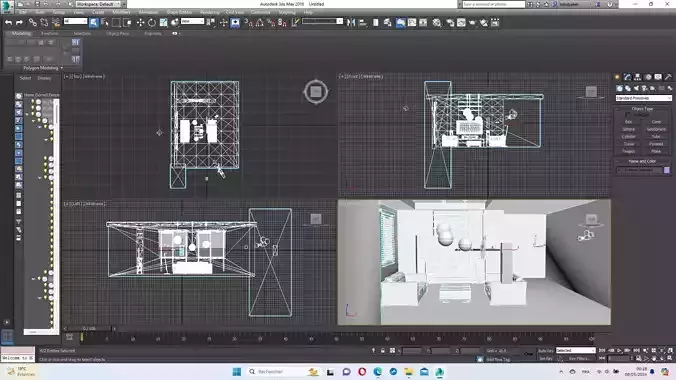Screen dimensions: 676x380
Task: Click the Key Filters button
Action: (579, 358)
